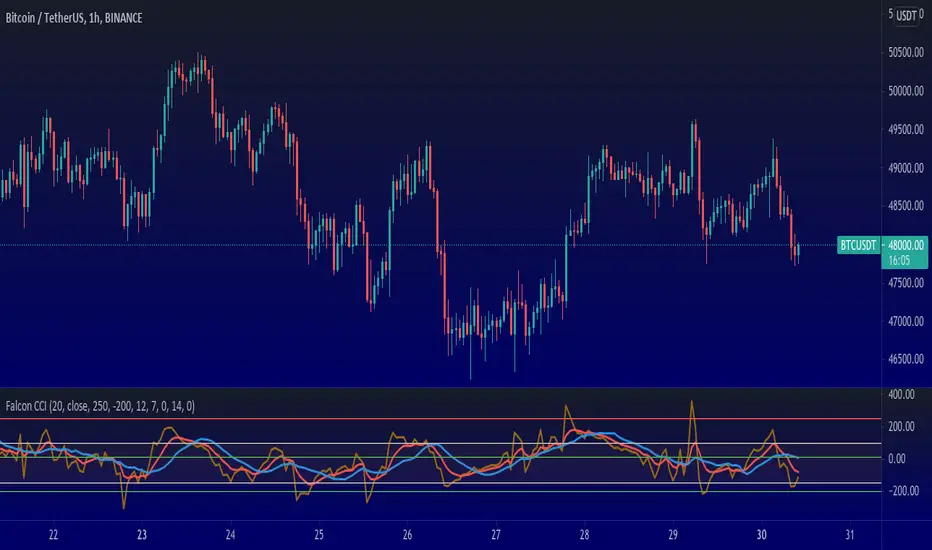Click the -200.00 label on the CCI scale
Image resolution: width=932 pixels, height=550 pixels.
point(903,491)
